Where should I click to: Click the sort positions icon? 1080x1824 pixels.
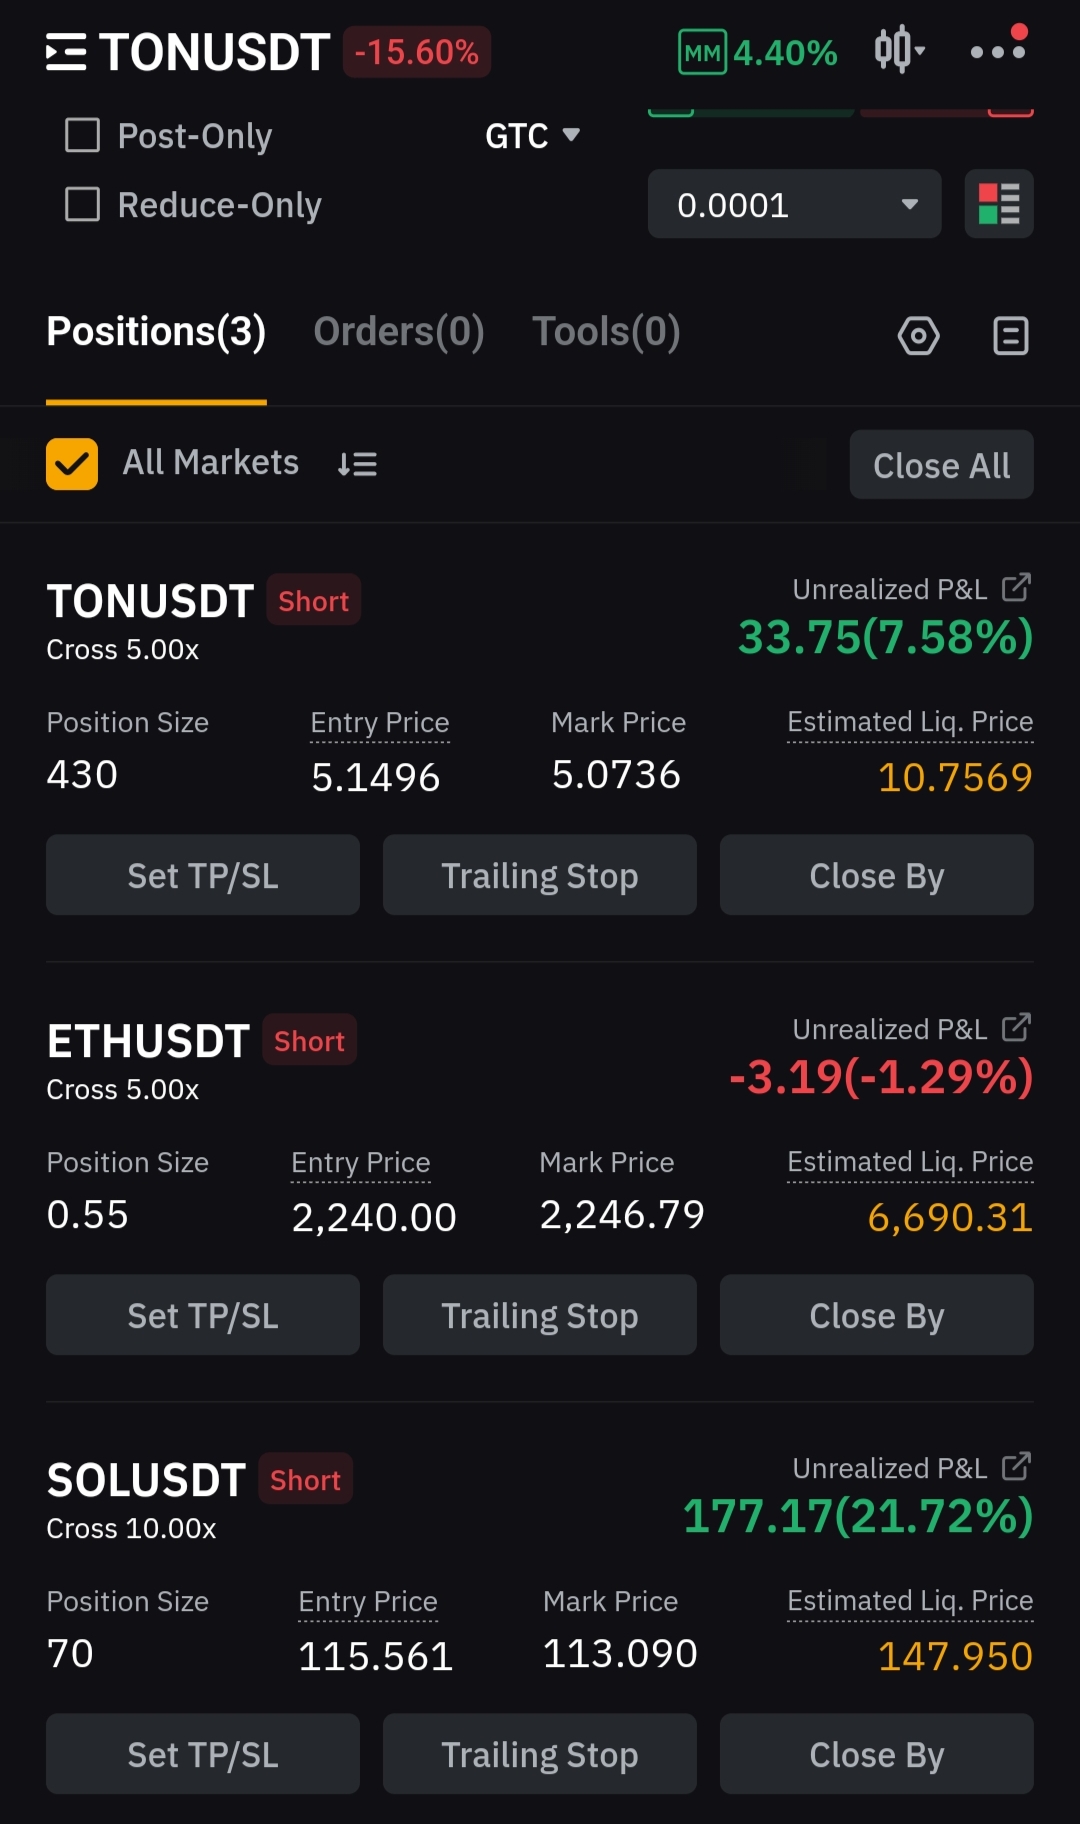[357, 464]
